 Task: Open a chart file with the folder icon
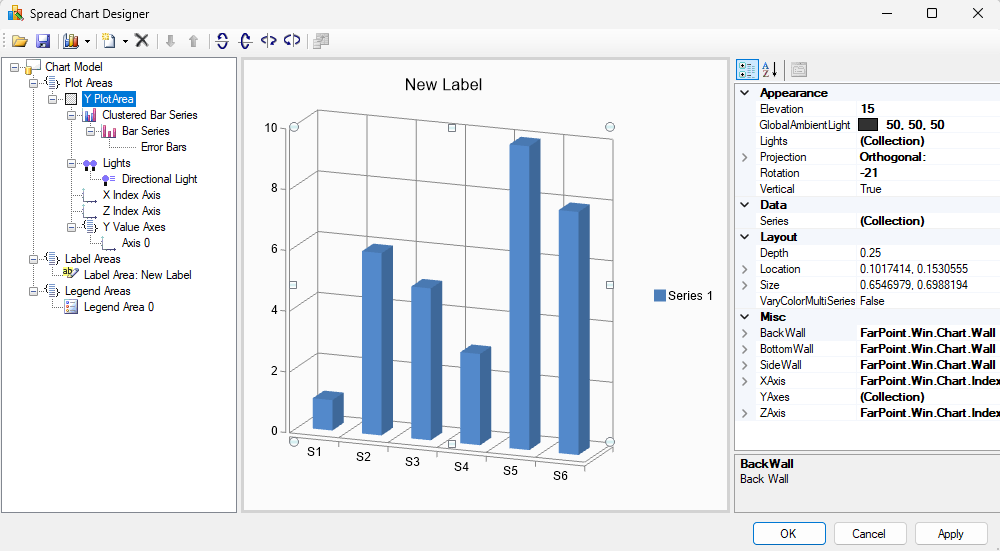20,41
